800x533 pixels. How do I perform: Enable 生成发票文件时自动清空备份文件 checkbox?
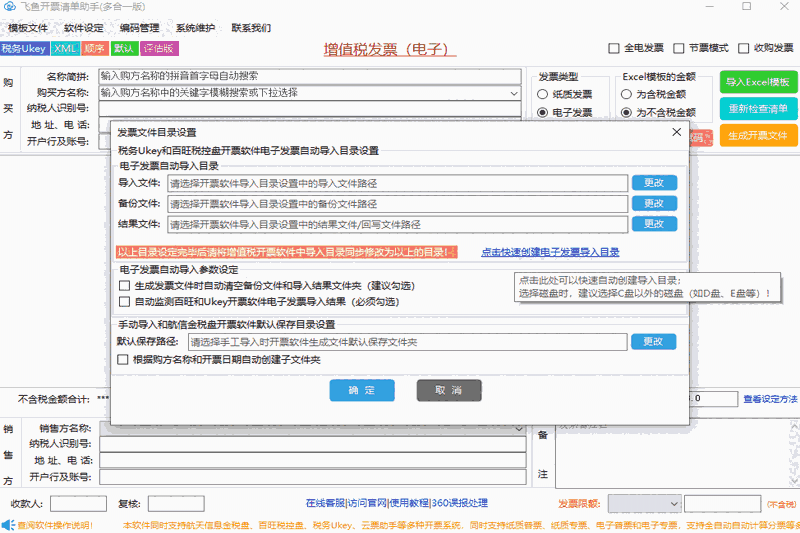point(124,286)
